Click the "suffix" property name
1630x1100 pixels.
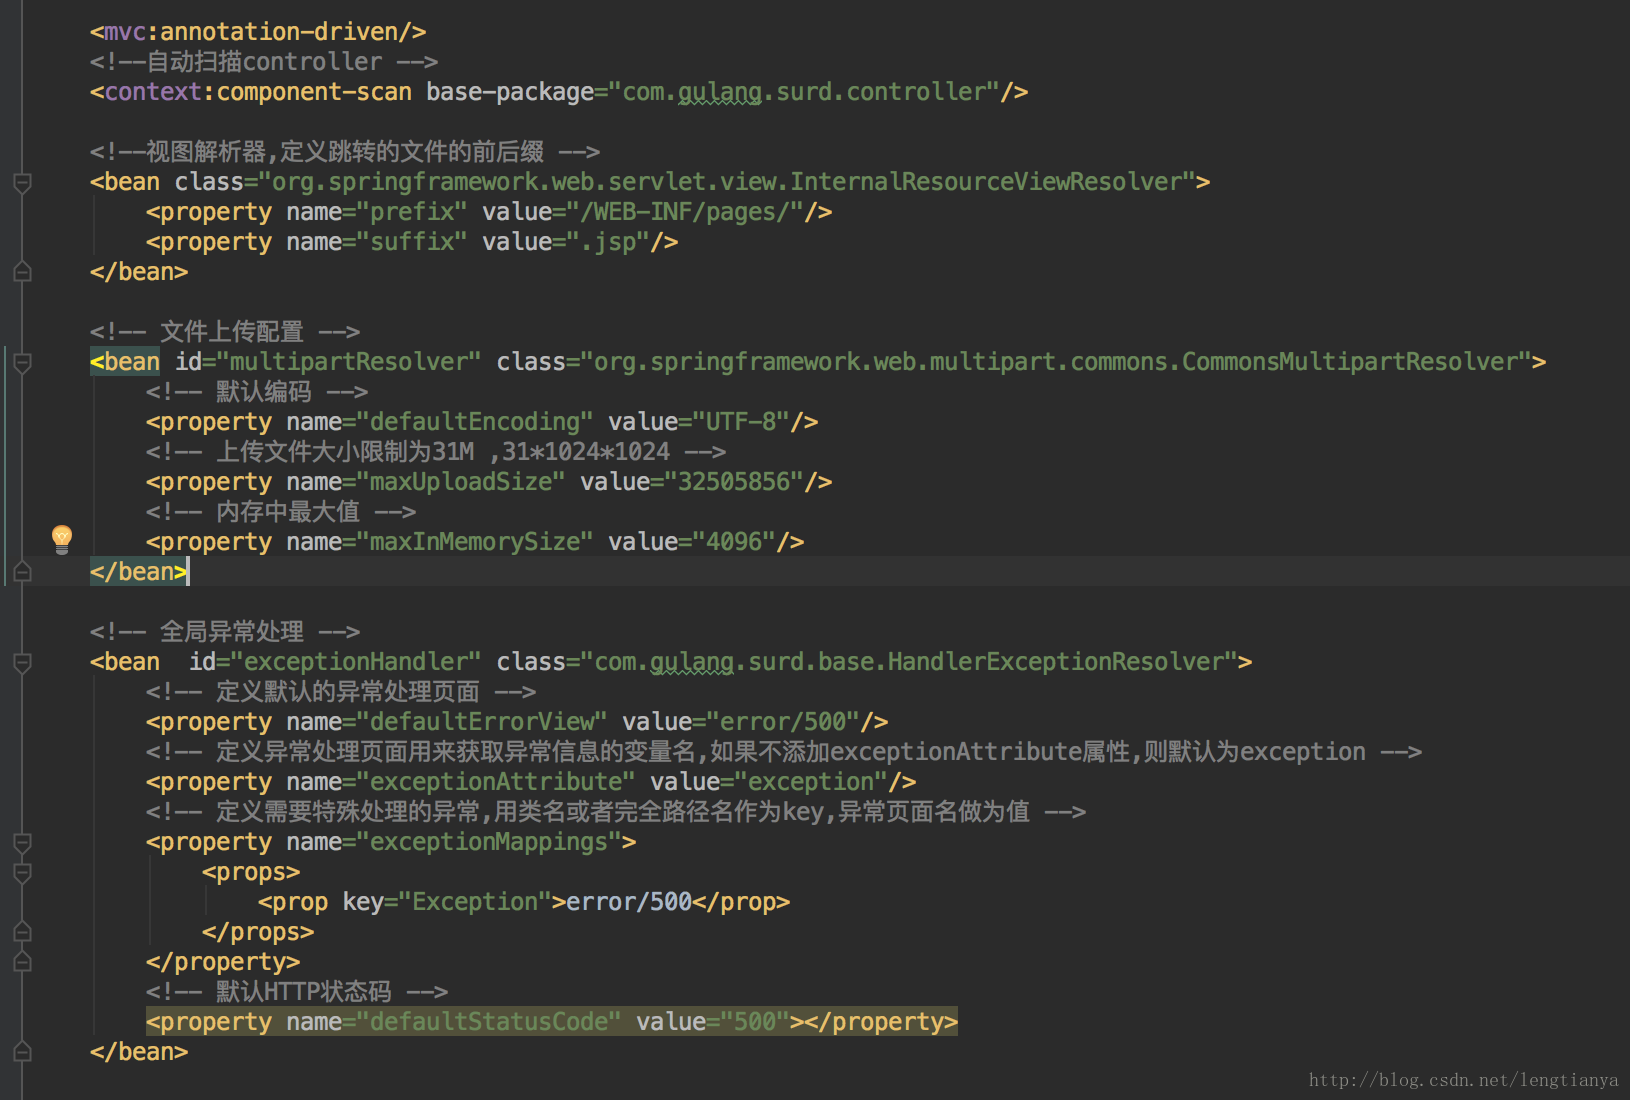point(412,242)
